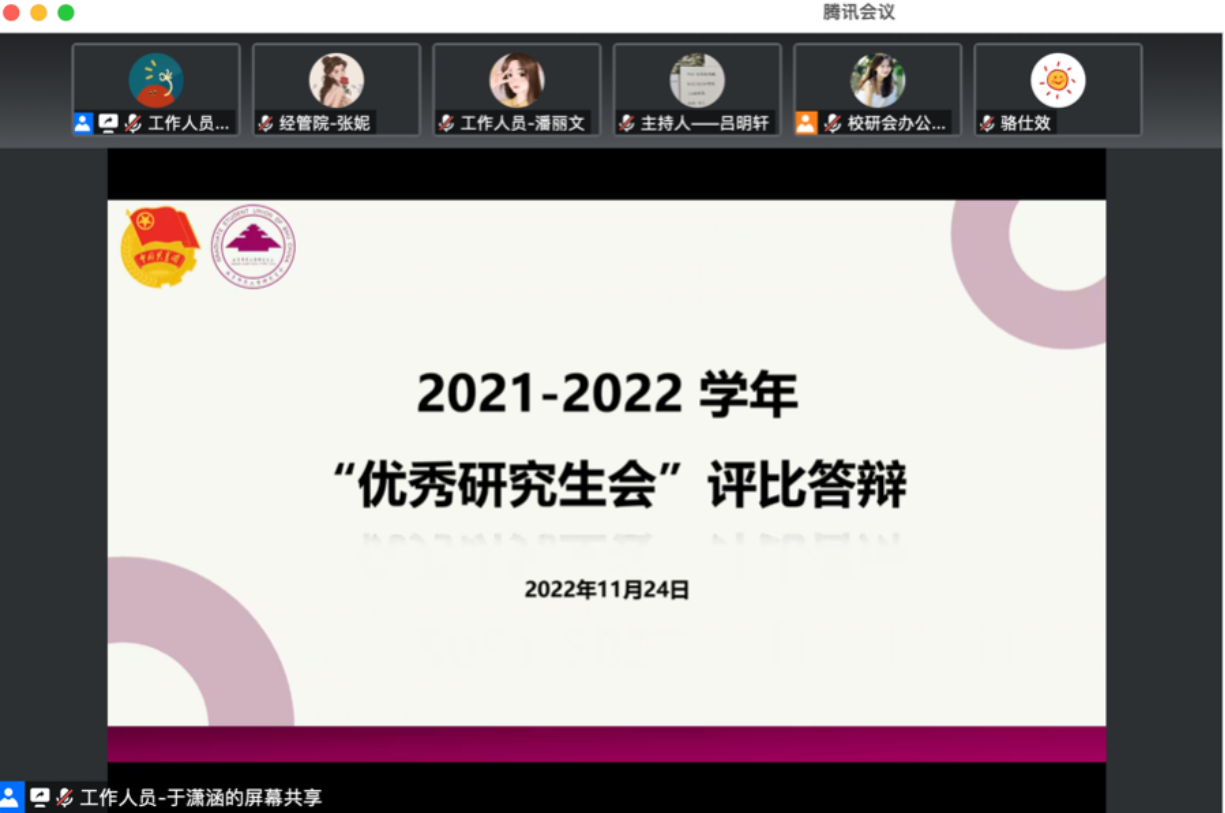Click the blue host icon on the first participant tile
This screenshot has width=1225, height=813.
83,123
